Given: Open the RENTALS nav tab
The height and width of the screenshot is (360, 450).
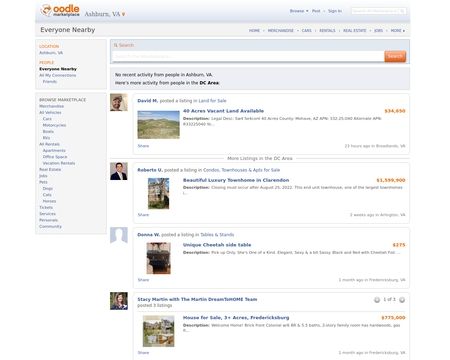Looking at the screenshot, I should (327, 30).
